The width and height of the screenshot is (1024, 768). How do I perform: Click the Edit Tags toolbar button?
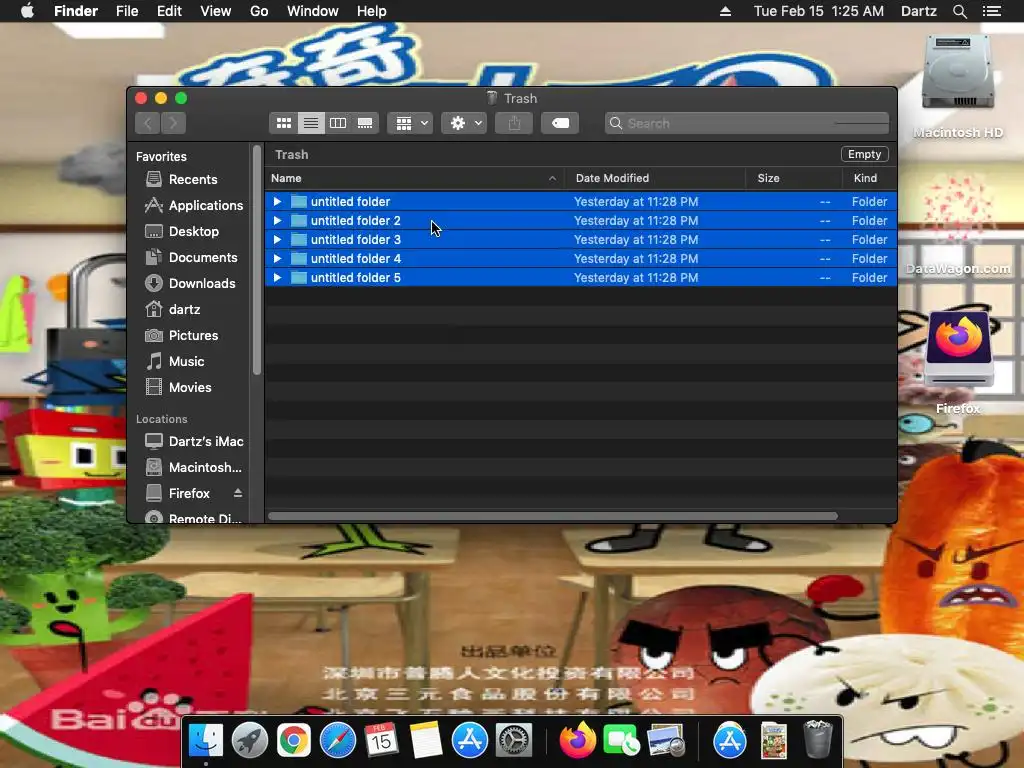click(x=560, y=123)
